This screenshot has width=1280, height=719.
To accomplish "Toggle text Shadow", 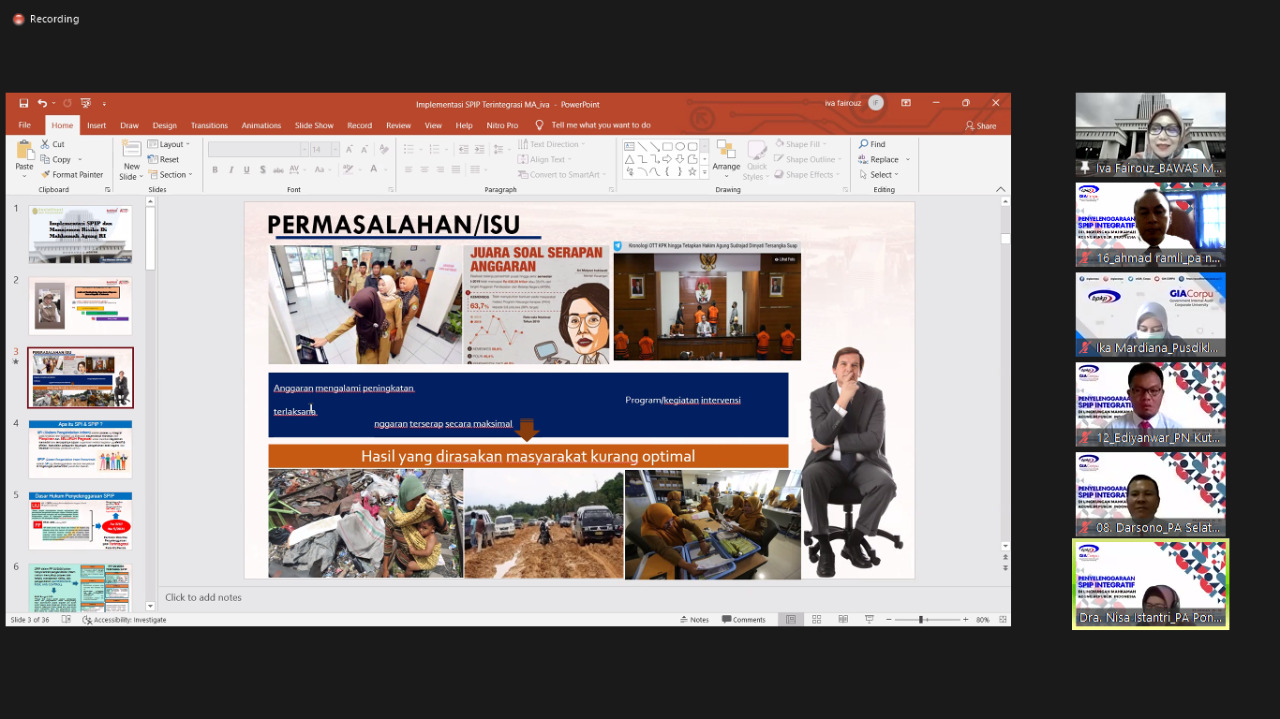I will pyautogui.click(x=263, y=170).
